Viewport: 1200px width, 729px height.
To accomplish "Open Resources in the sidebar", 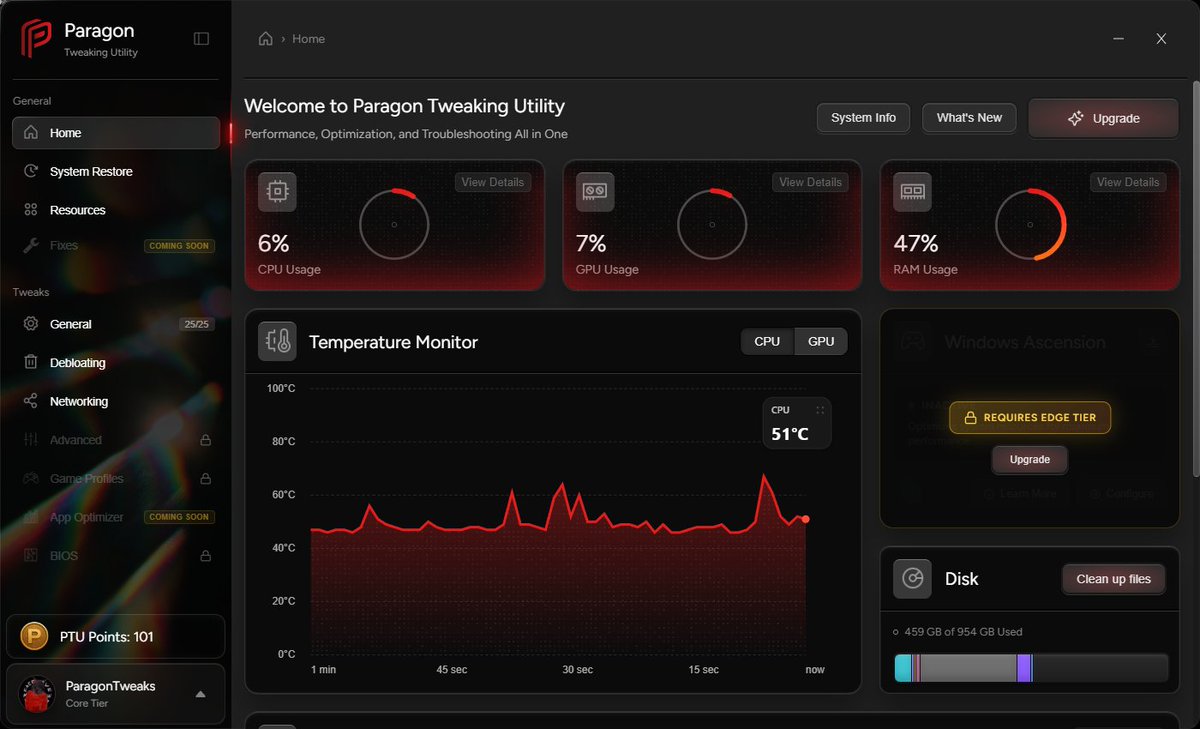I will click(x=116, y=210).
